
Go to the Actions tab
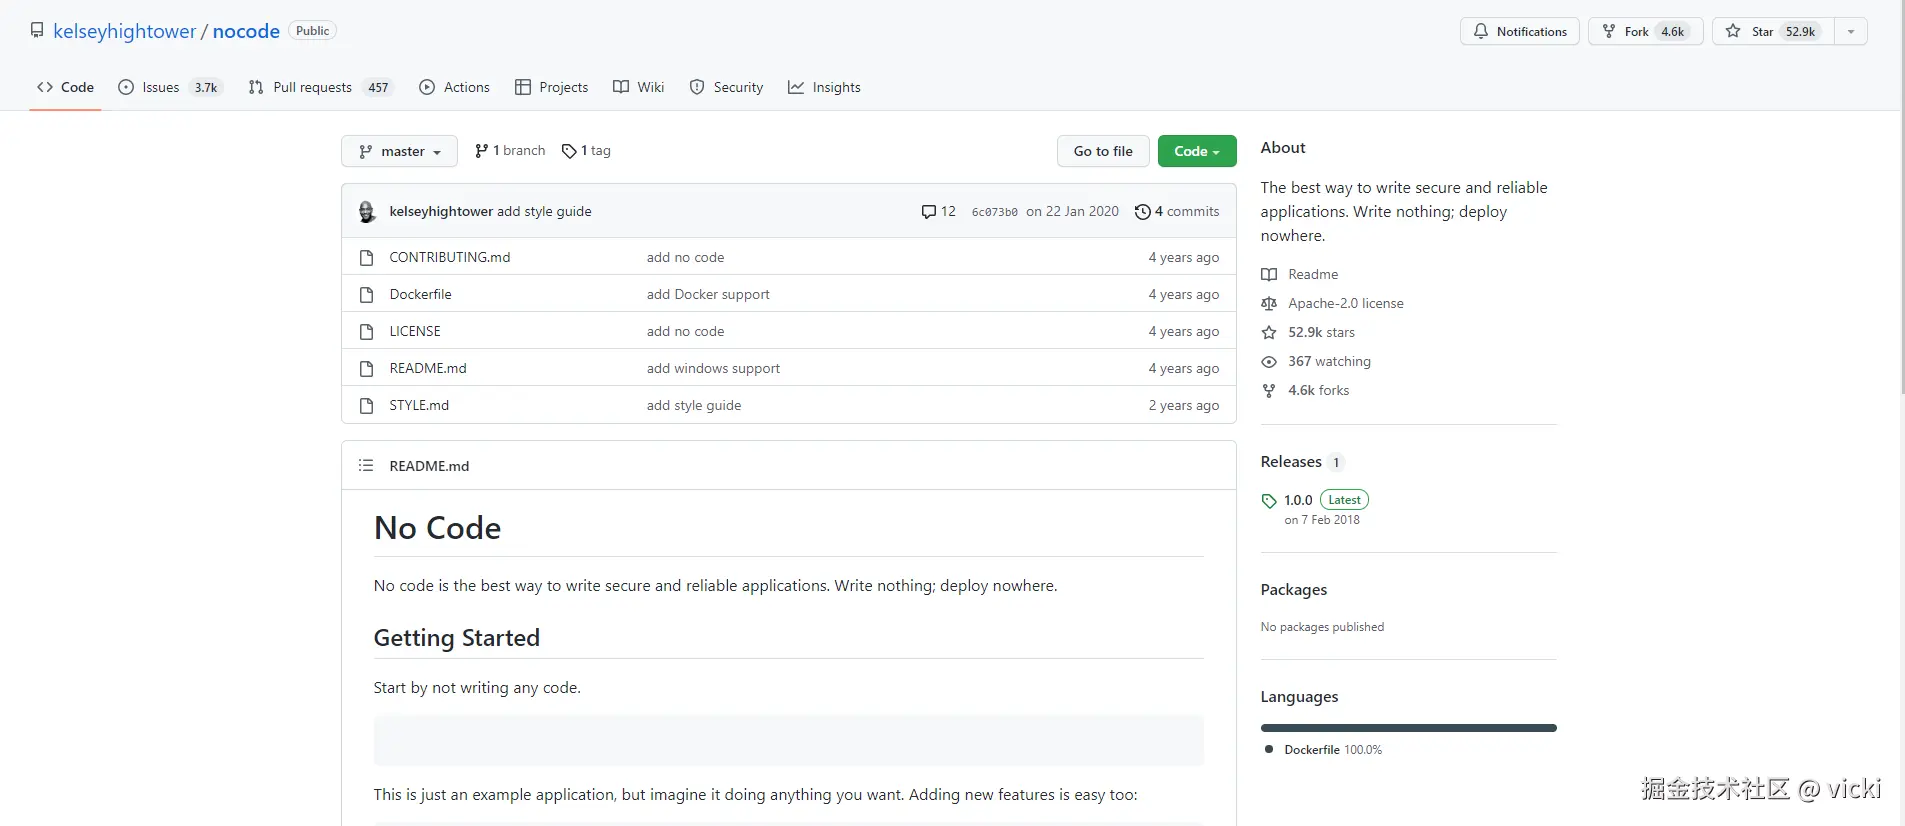coord(455,87)
